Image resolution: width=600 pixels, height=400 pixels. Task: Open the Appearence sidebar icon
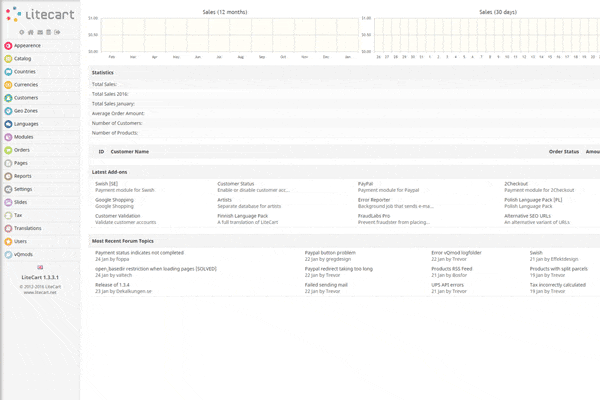pos(8,46)
